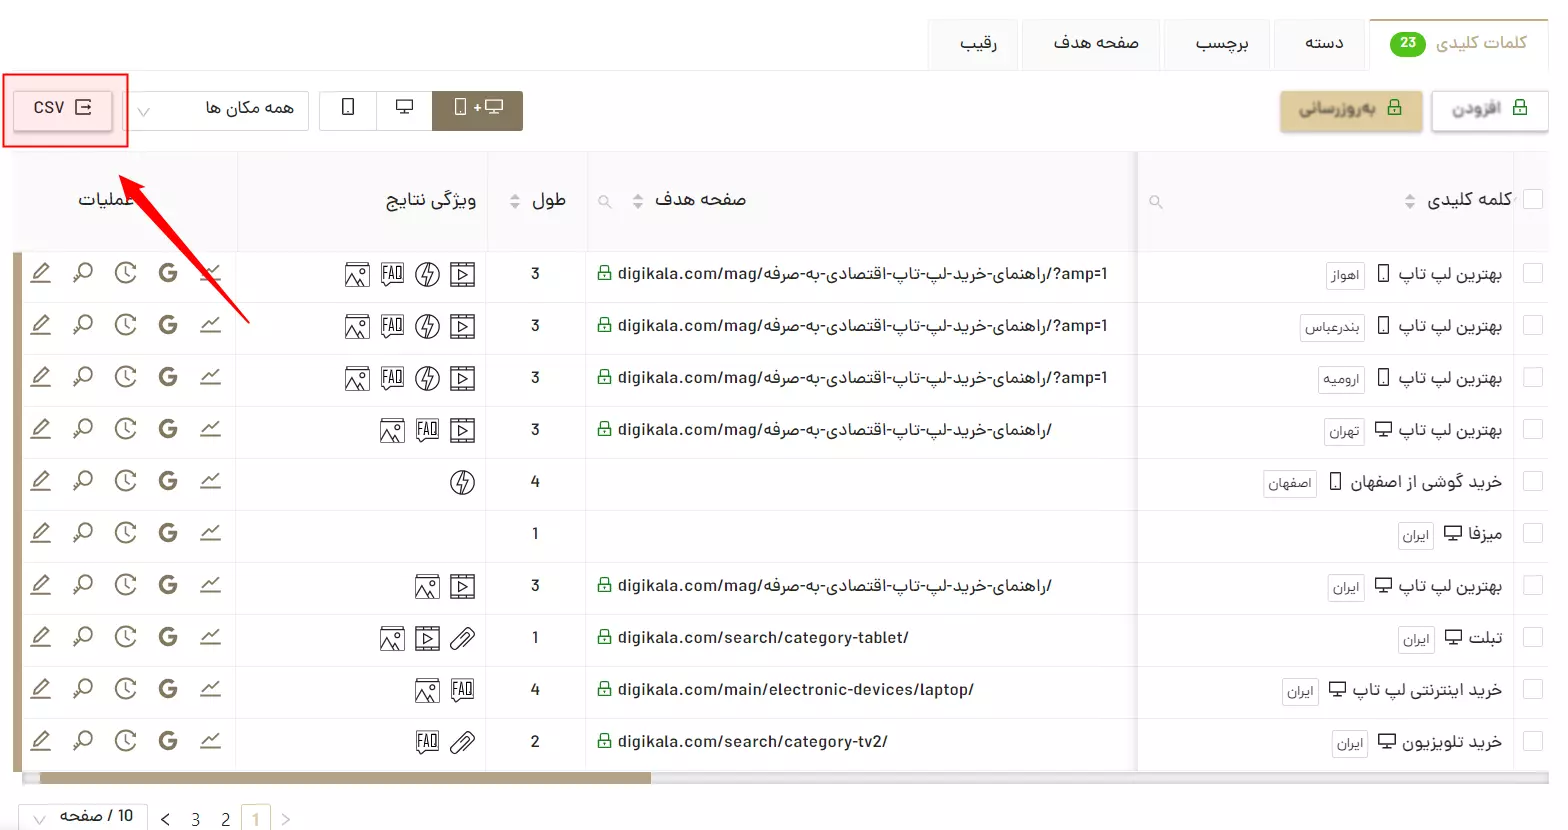Check the خرید اینترنتی لپ تاپ row checkbox

coord(1532,689)
